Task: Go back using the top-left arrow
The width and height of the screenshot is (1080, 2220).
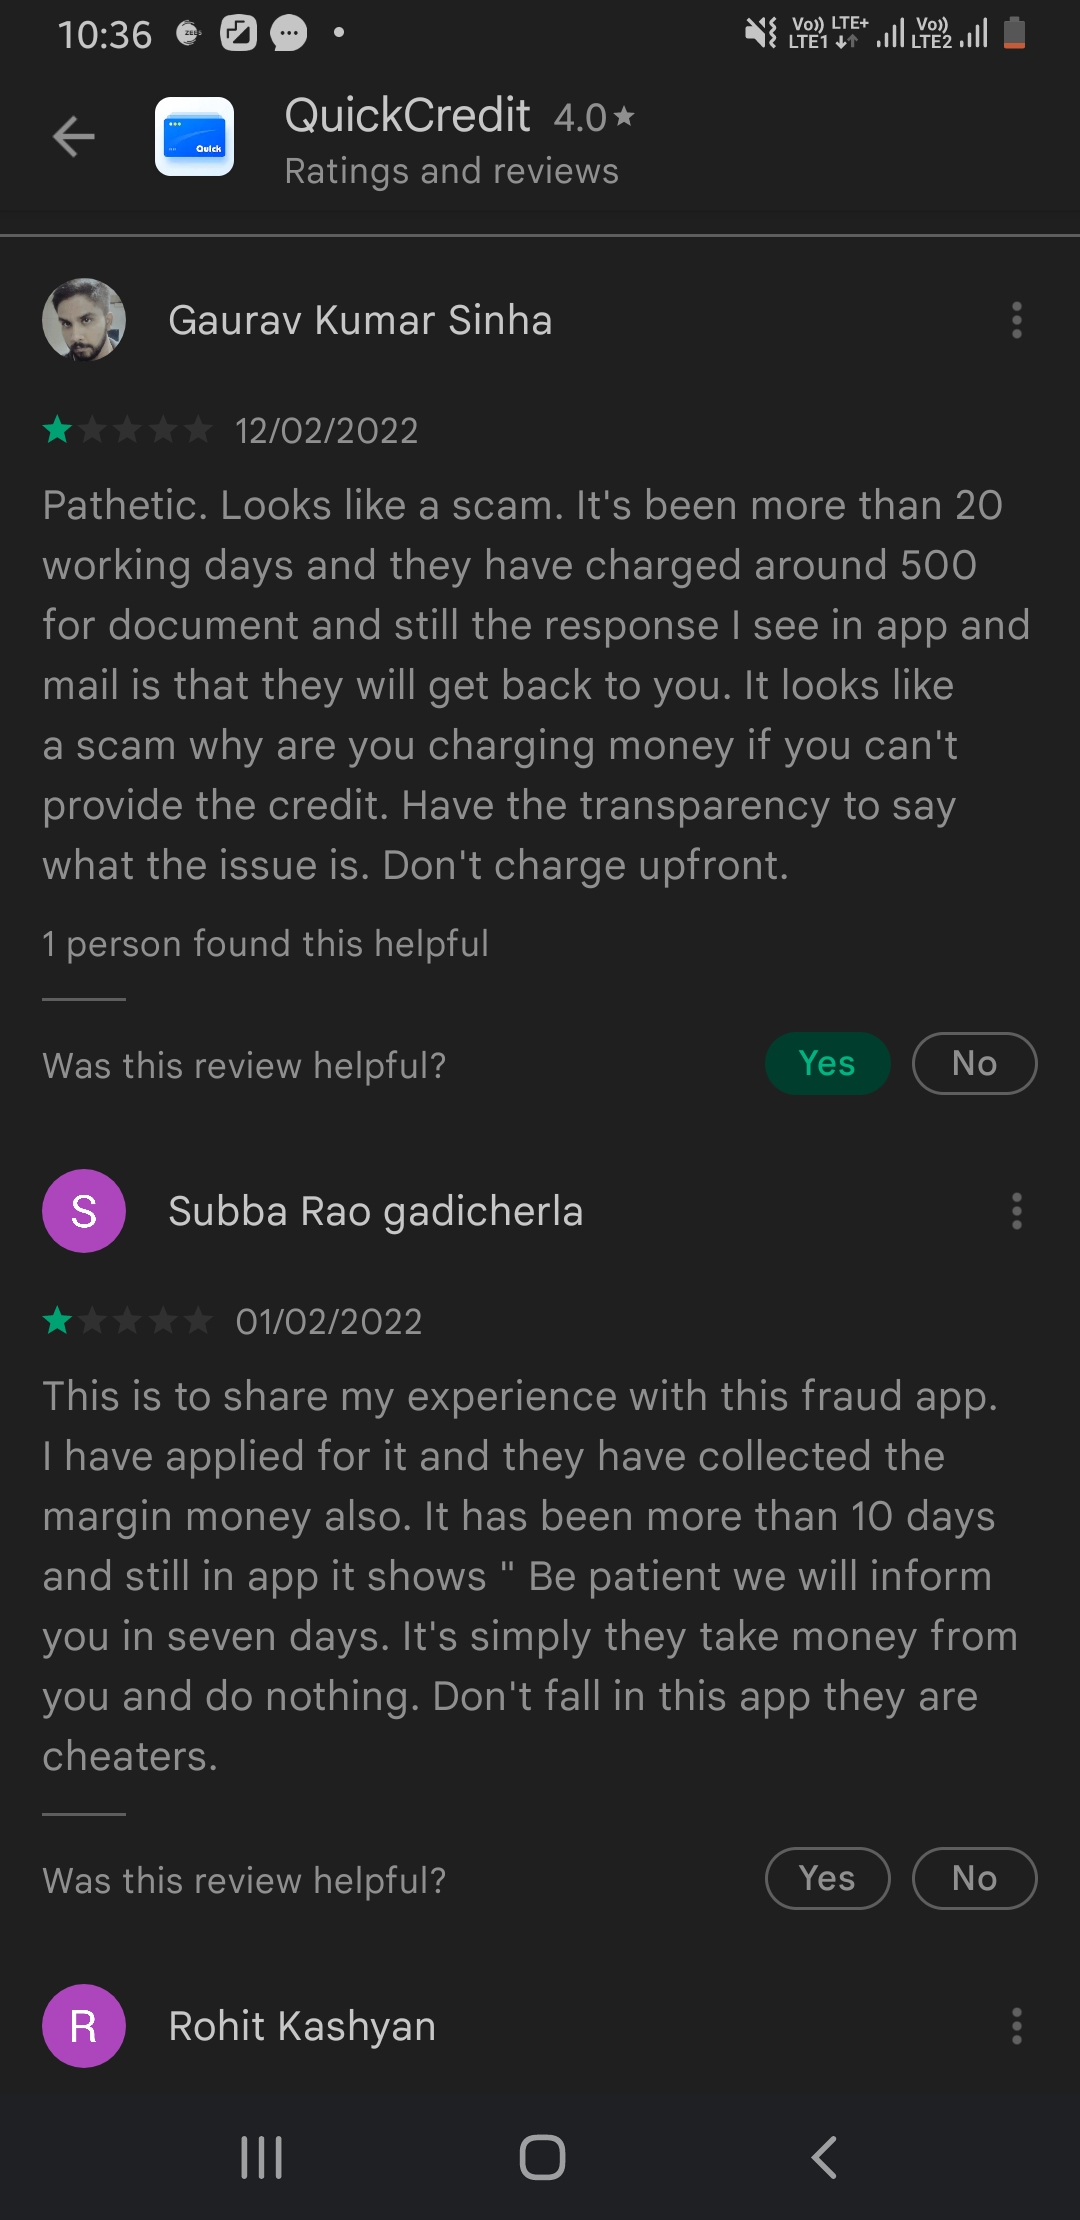Action: pos(73,137)
